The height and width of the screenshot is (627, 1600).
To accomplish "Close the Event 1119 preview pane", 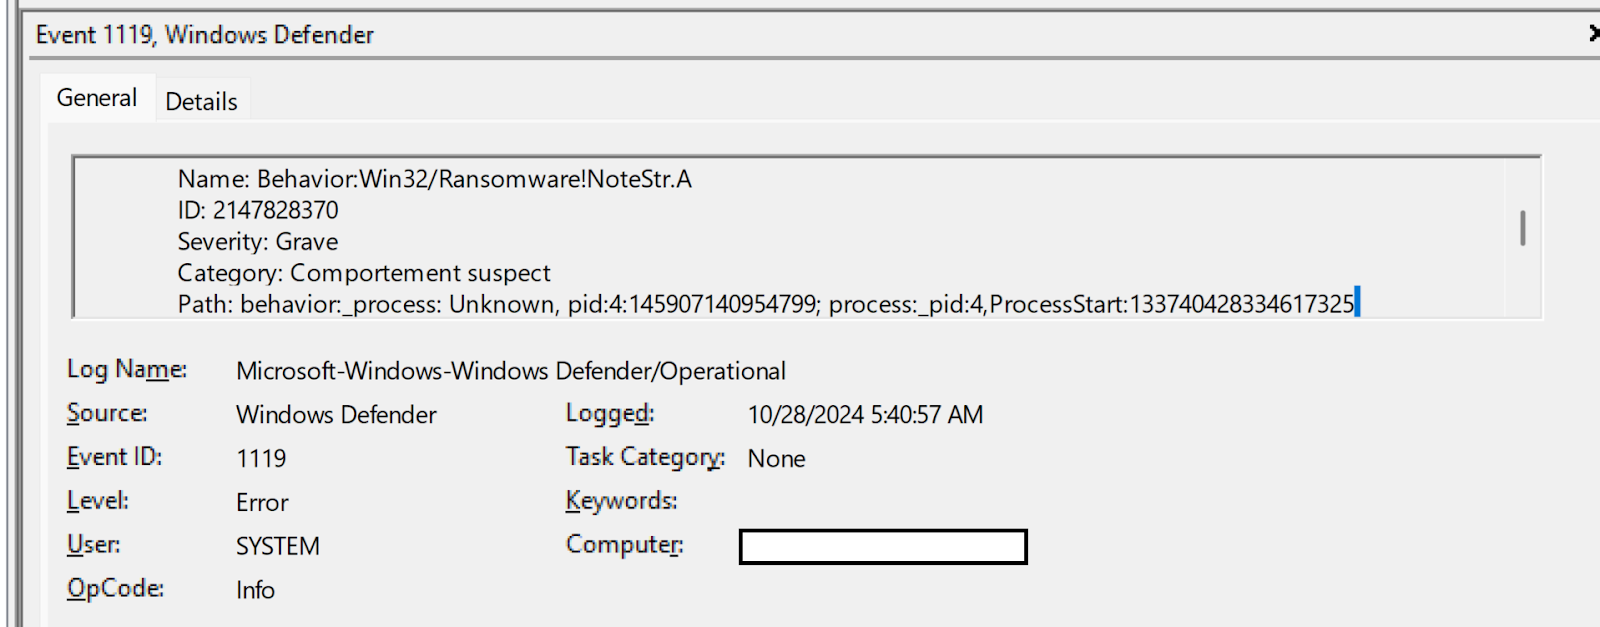I will click(1594, 34).
